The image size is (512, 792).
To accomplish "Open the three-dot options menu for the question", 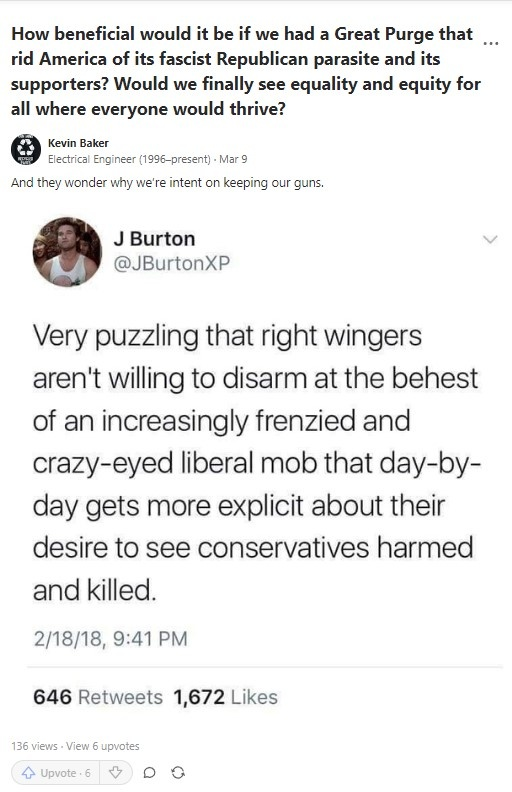I will click(x=491, y=44).
